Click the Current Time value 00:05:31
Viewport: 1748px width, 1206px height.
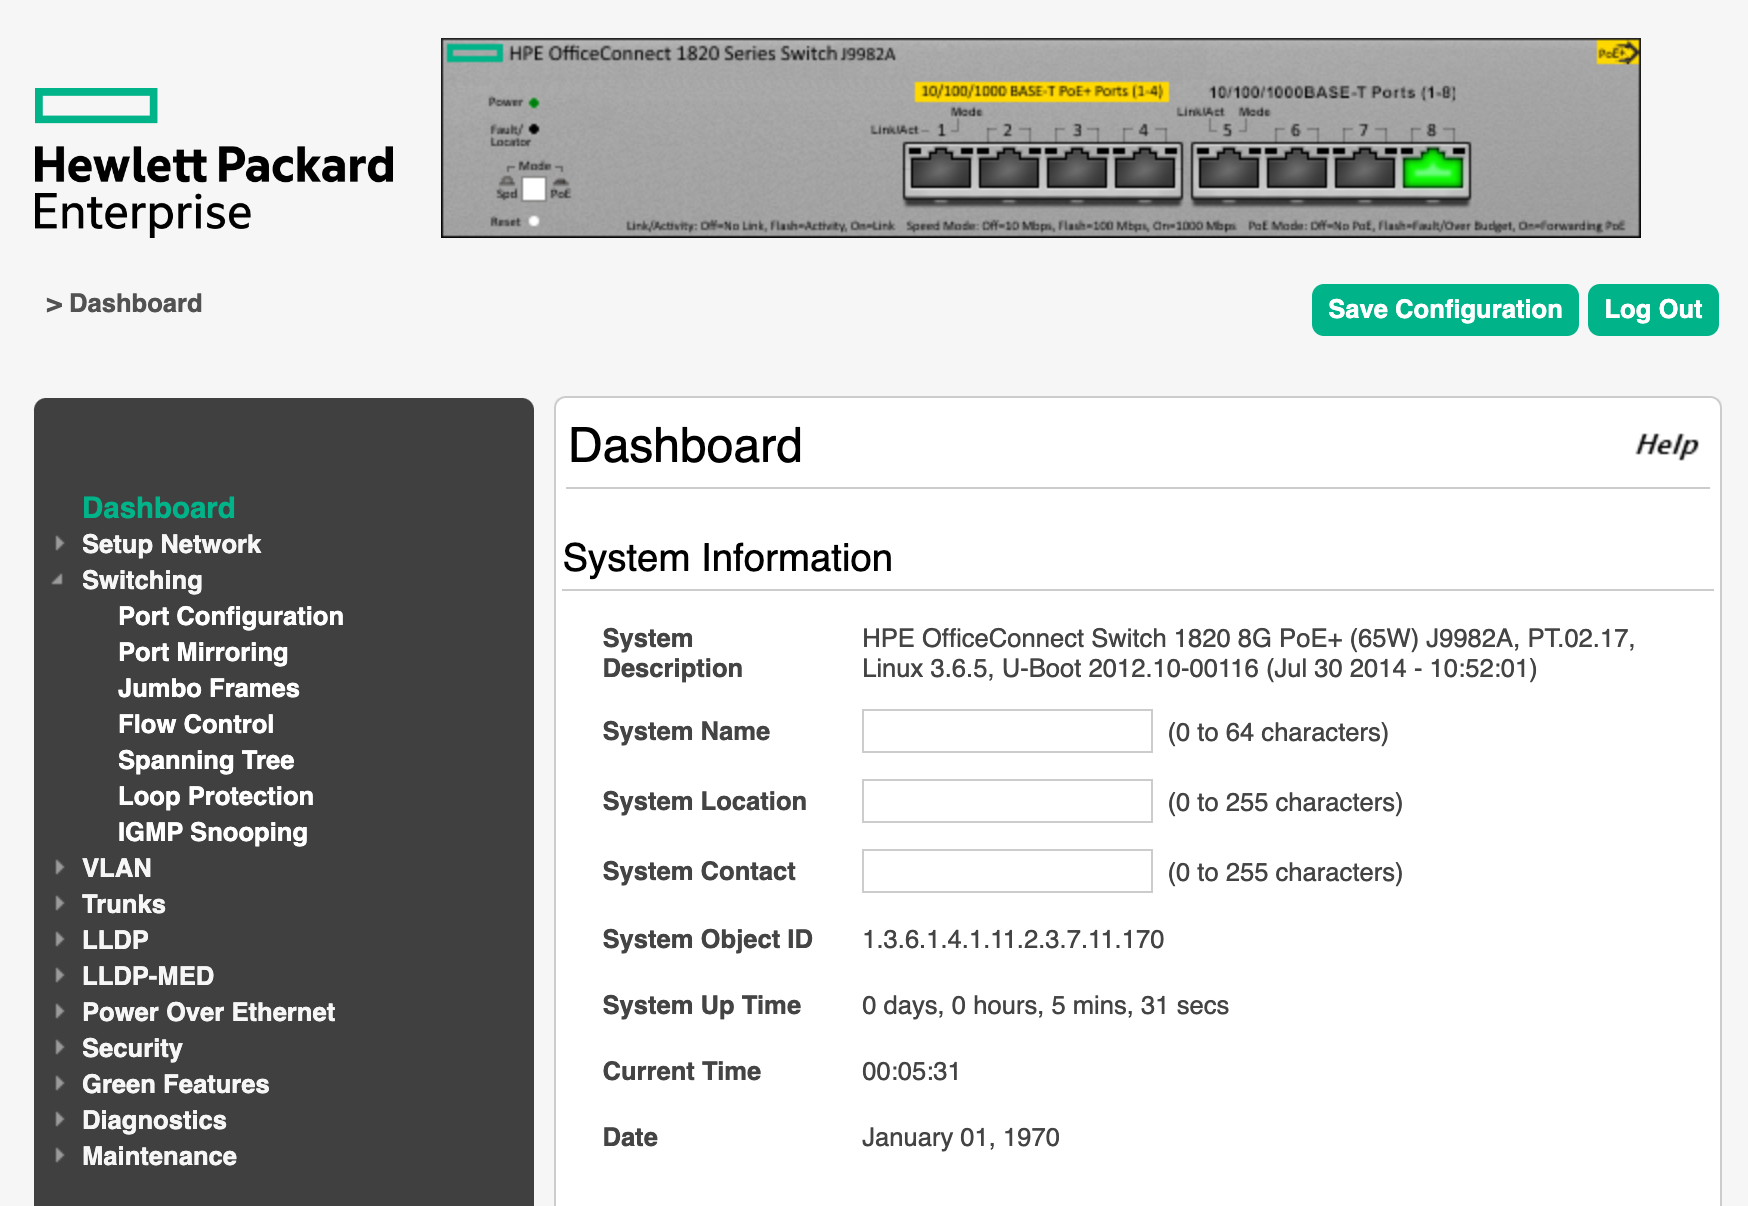point(911,1071)
